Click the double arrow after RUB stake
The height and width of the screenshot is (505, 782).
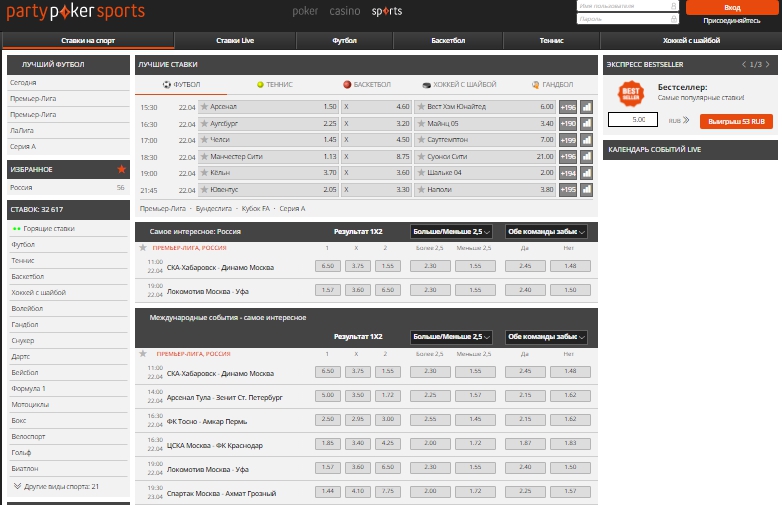(686, 120)
